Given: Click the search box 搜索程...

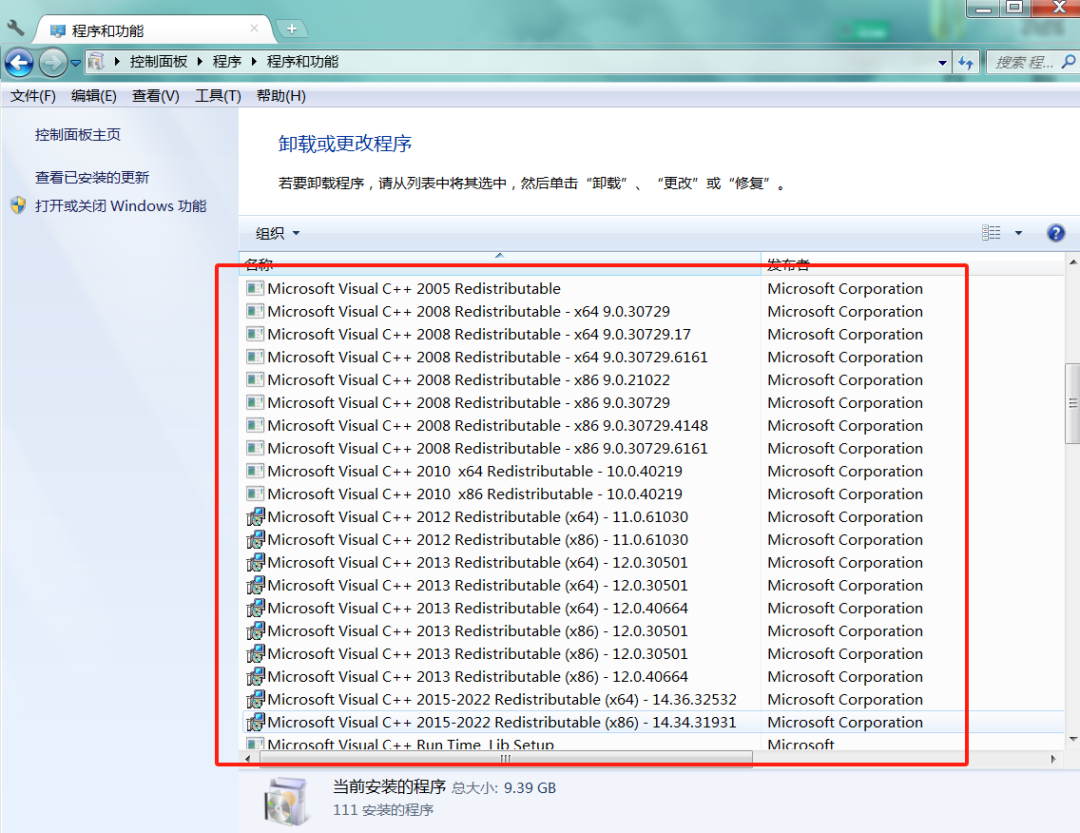Looking at the screenshot, I should (x=1024, y=62).
